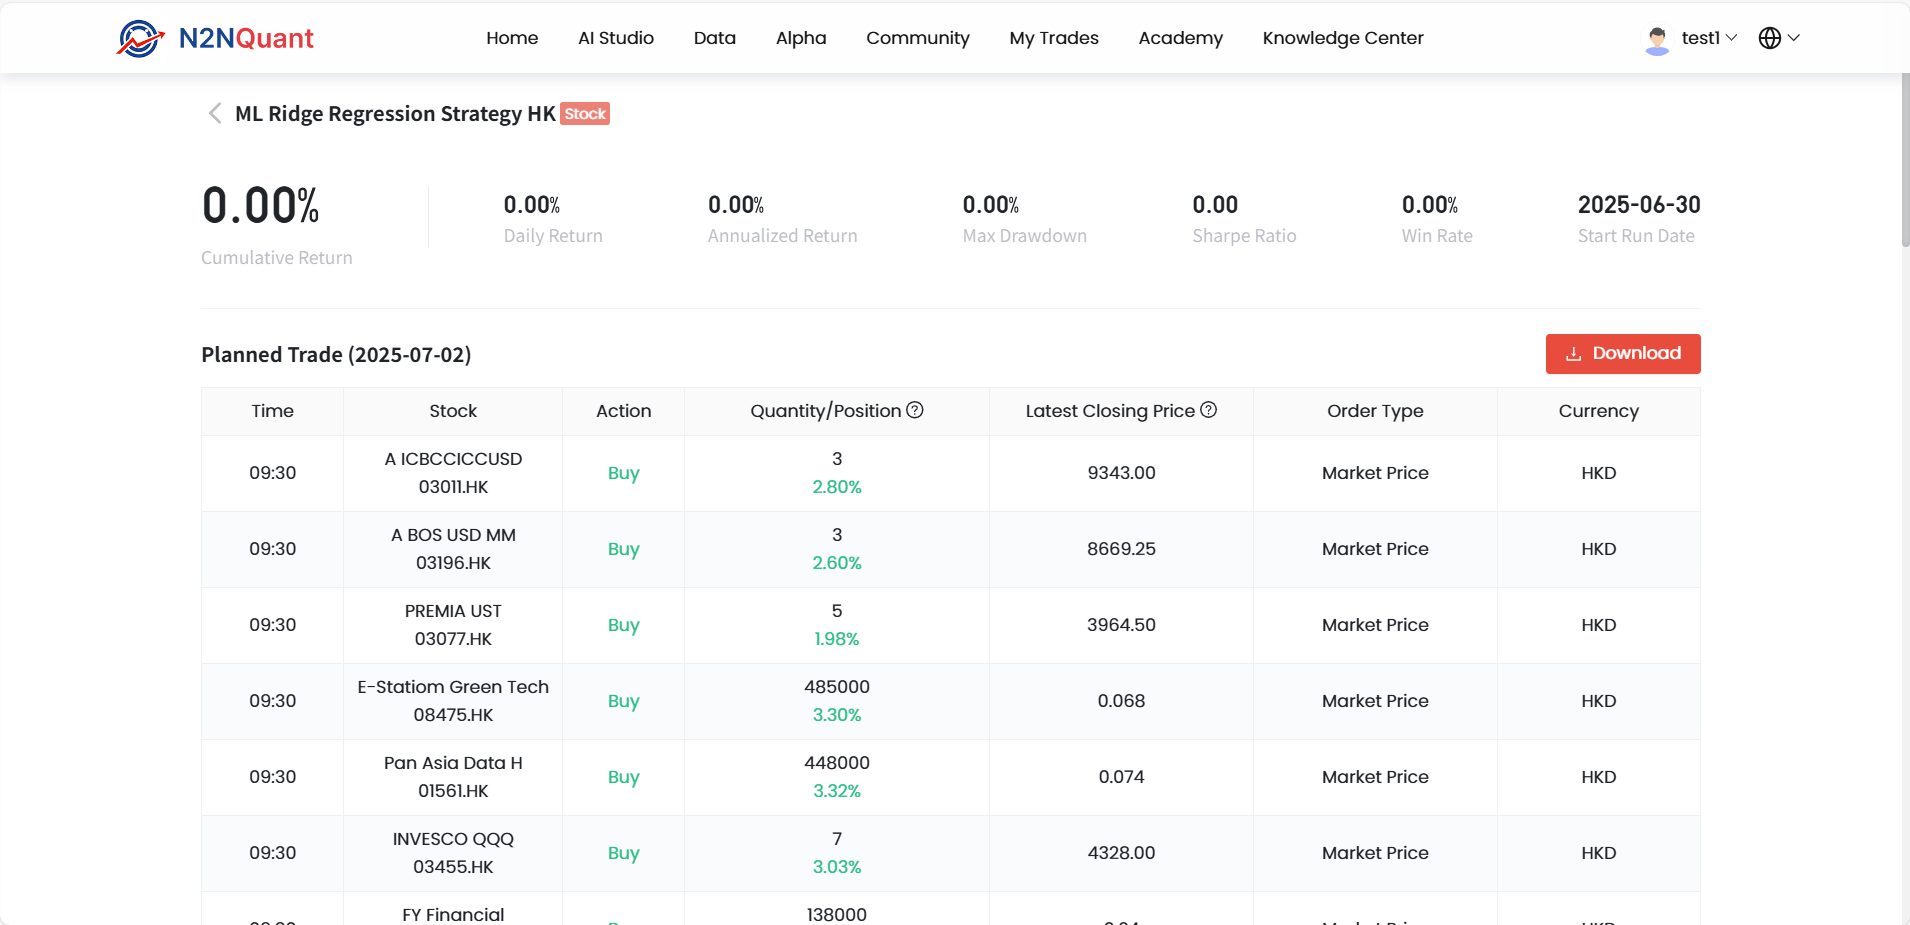Click the Start Run Date 2025-06-30
Screen dimensions: 1910x925
tap(1639, 205)
